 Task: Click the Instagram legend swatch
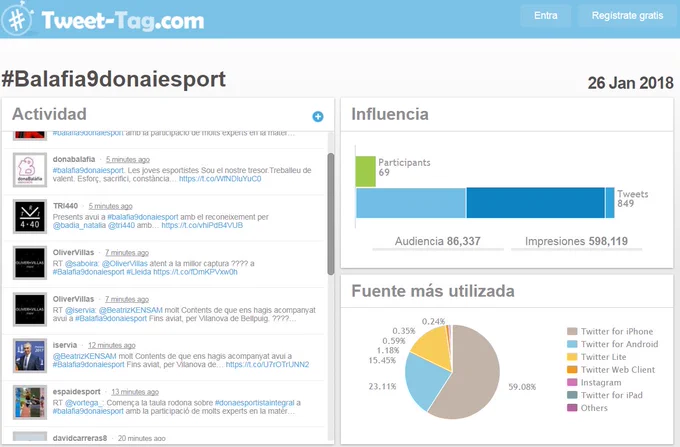572,382
